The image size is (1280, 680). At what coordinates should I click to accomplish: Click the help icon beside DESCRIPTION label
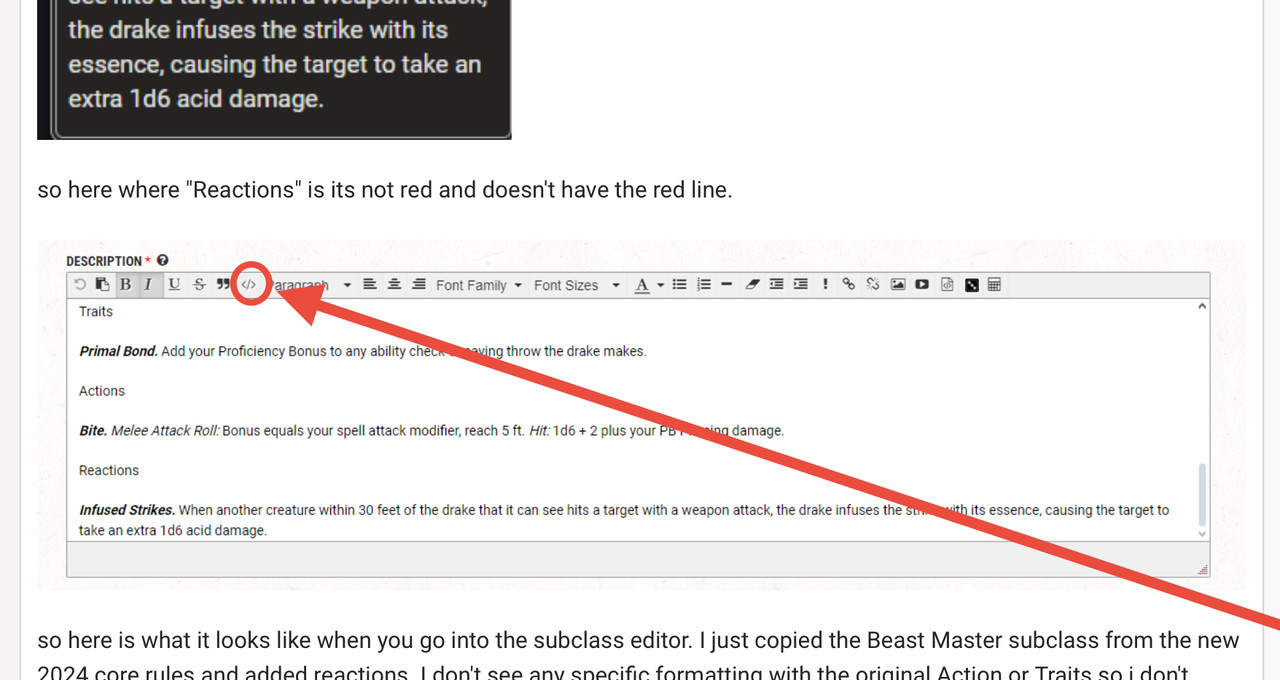point(163,260)
